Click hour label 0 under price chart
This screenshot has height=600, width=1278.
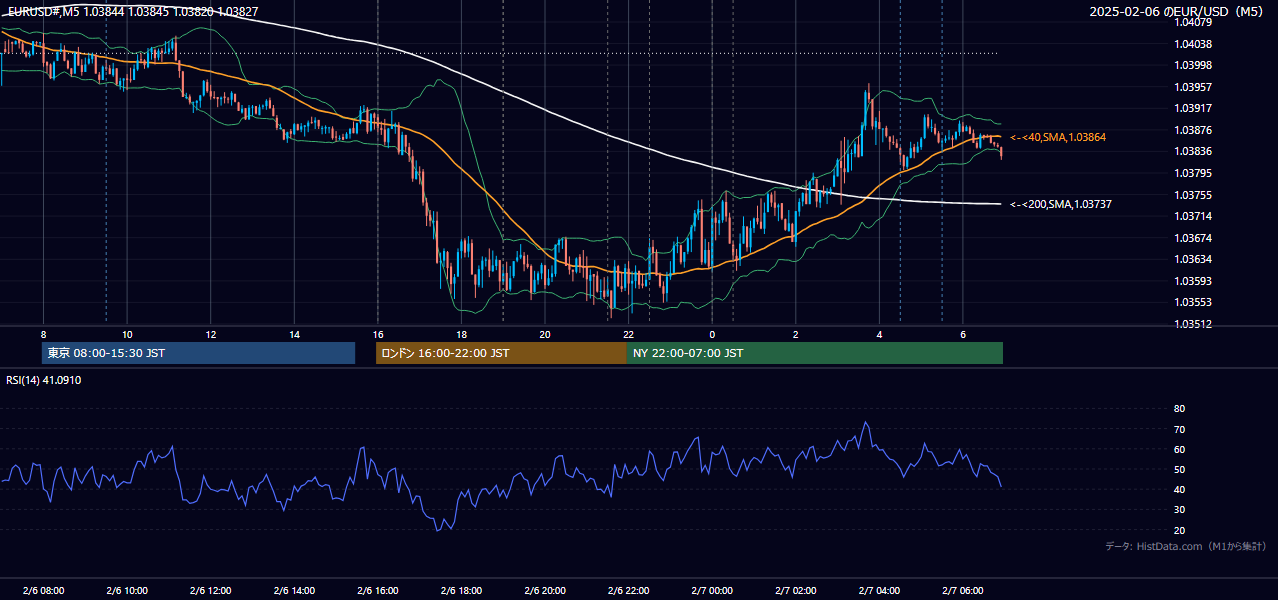[712, 334]
